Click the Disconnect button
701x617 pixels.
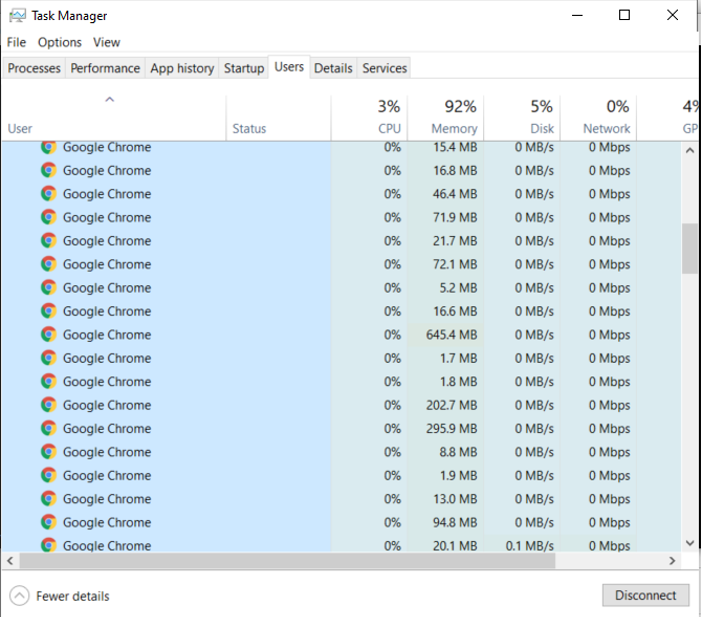coord(646,595)
